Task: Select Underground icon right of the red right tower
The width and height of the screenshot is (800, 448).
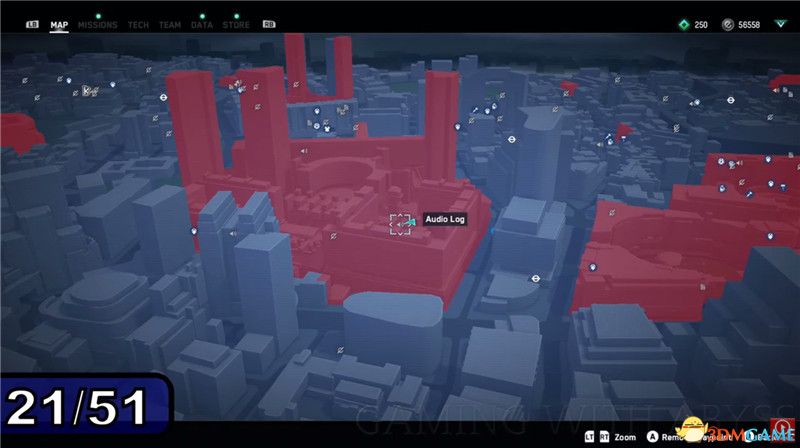Action: point(512,139)
